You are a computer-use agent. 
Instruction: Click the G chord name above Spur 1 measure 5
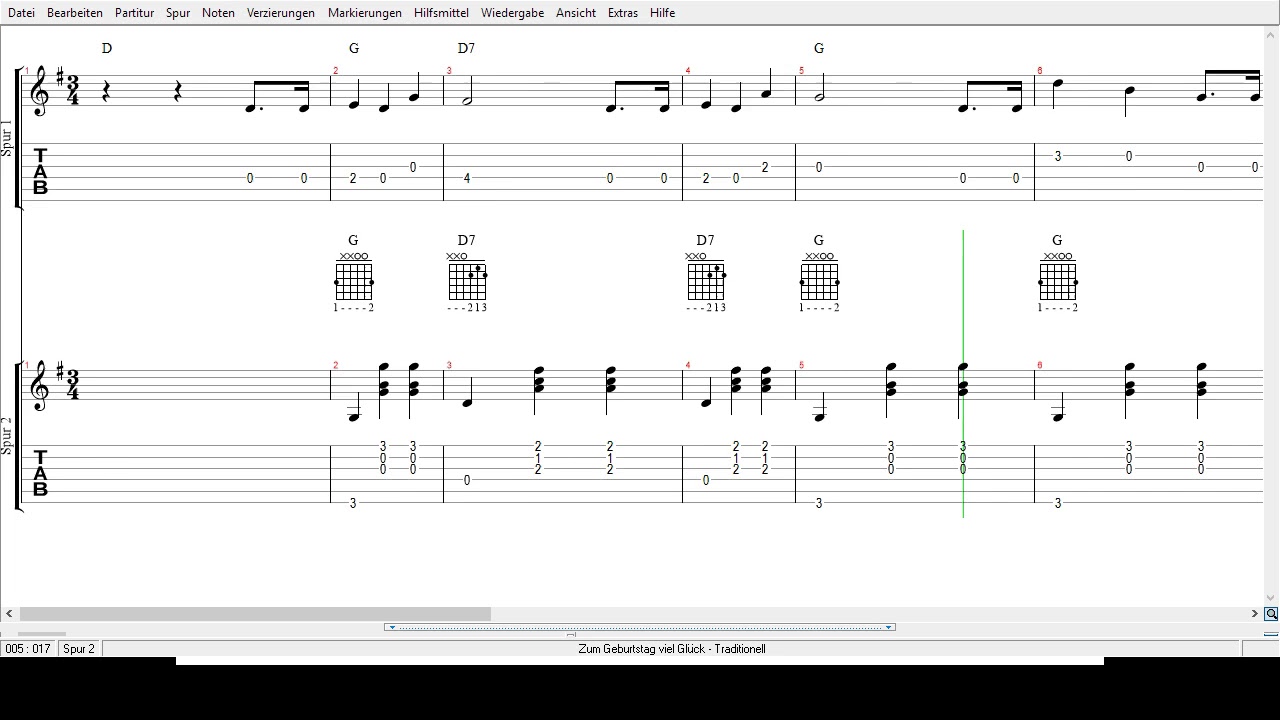point(819,48)
